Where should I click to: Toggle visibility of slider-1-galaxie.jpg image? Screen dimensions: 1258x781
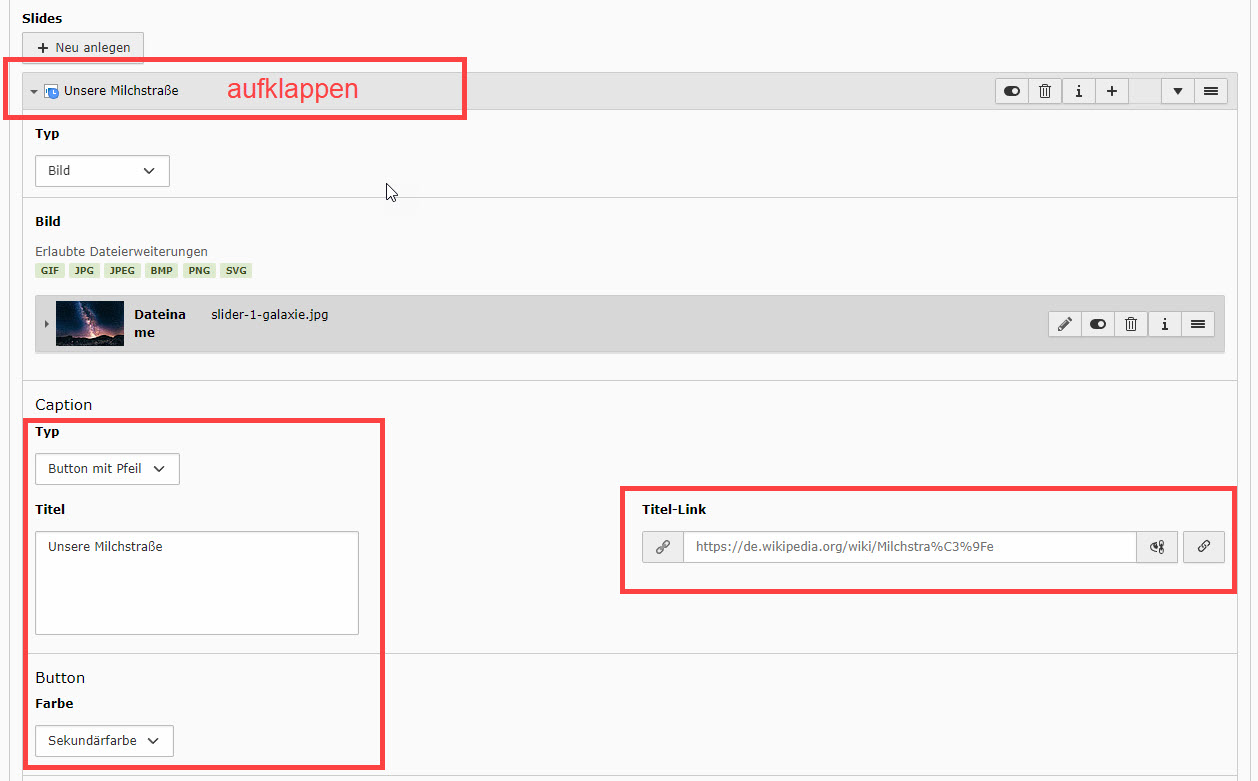coord(1098,324)
